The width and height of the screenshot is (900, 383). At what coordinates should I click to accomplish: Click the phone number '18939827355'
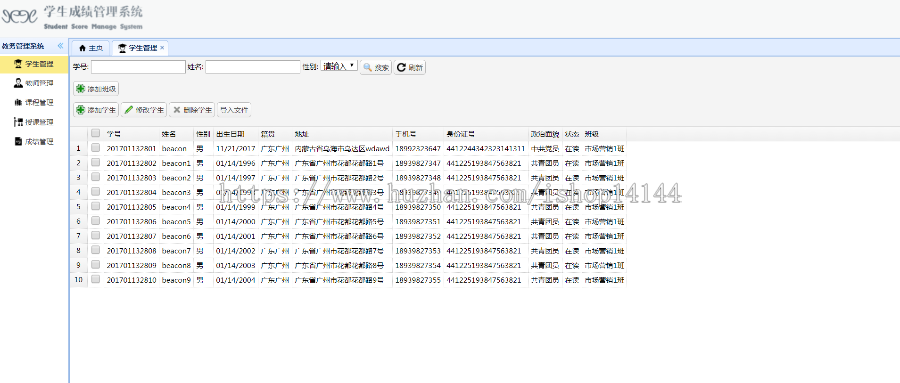click(418, 280)
